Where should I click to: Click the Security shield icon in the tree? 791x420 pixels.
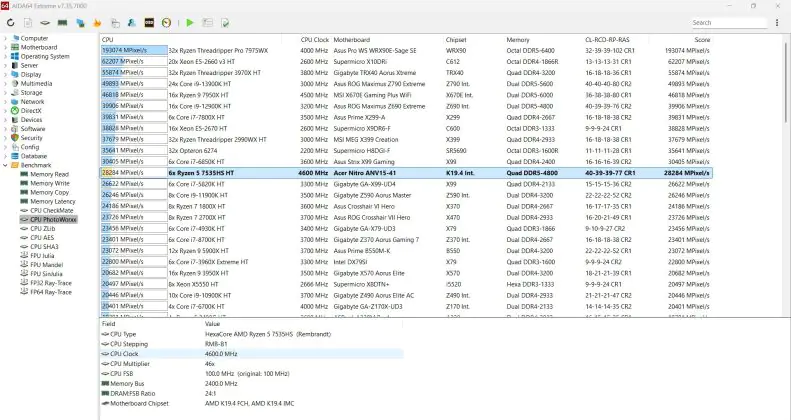[x=15, y=138]
